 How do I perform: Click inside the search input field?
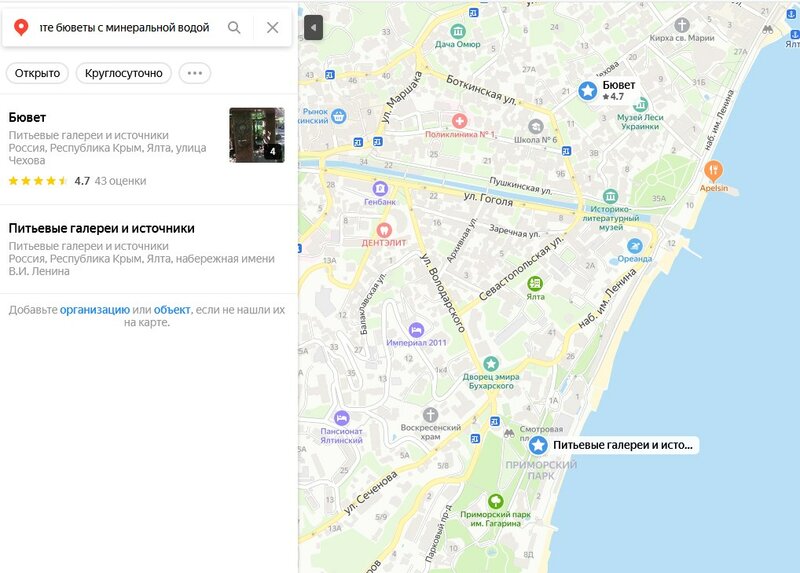click(125, 28)
